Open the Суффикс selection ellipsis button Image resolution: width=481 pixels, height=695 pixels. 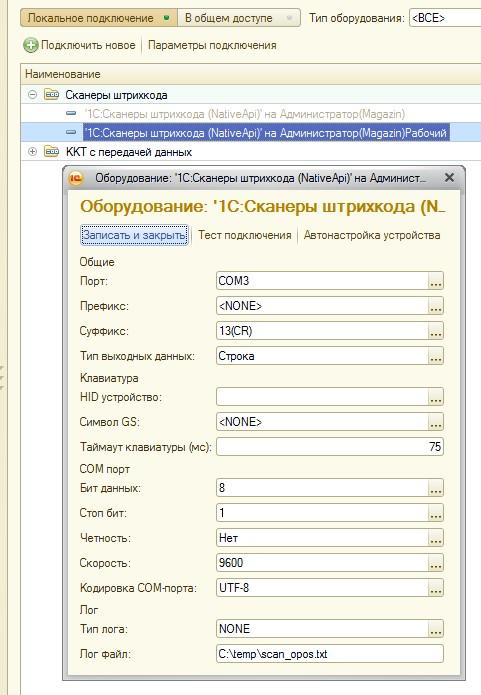(436, 331)
